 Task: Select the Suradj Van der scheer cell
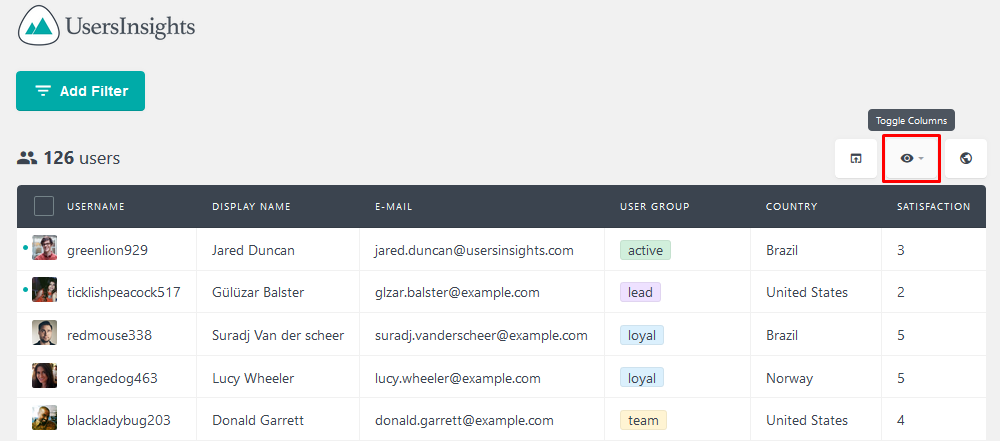278,335
